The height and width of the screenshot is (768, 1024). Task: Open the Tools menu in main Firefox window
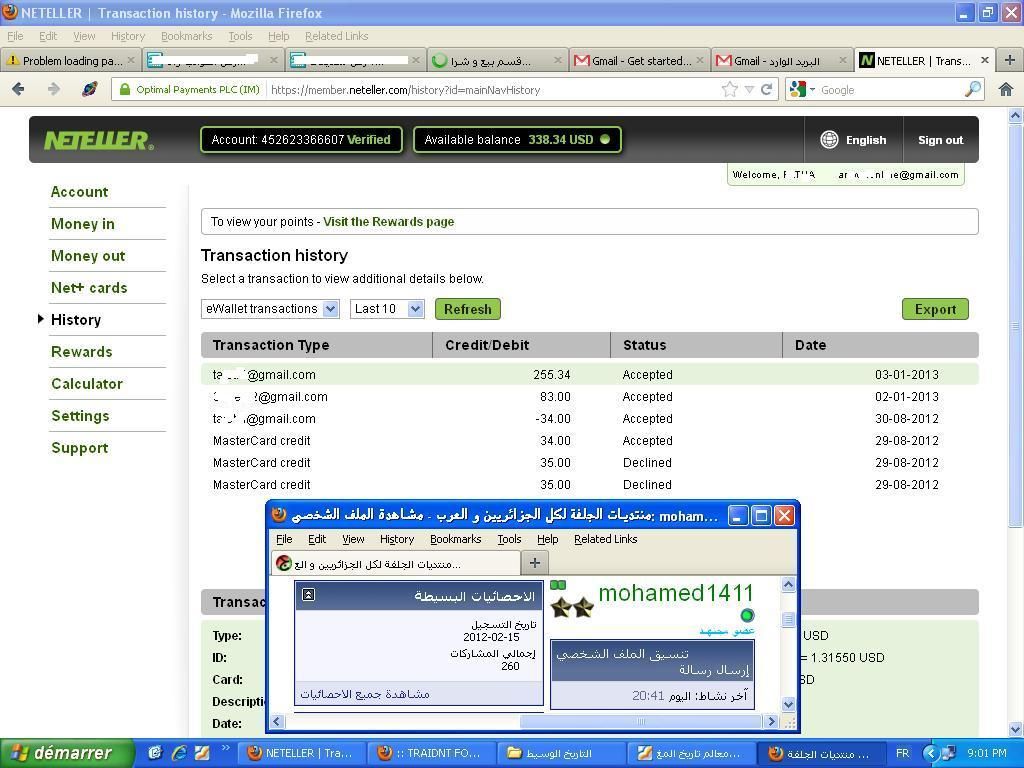[240, 36]
